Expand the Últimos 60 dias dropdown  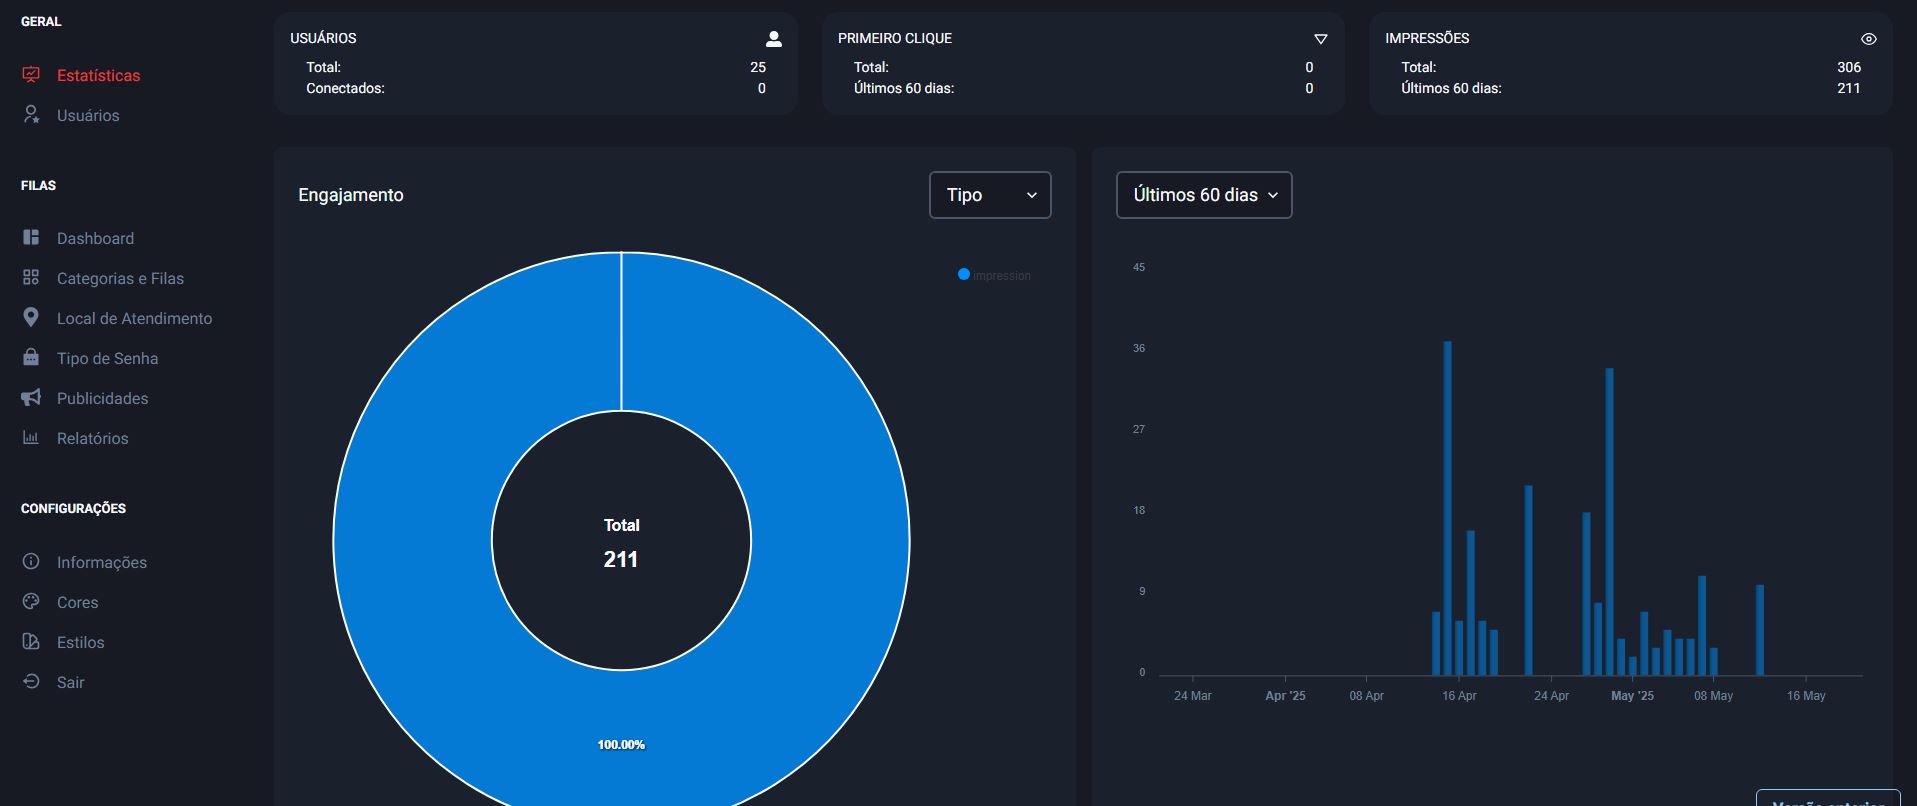[x=1203, y=195]
